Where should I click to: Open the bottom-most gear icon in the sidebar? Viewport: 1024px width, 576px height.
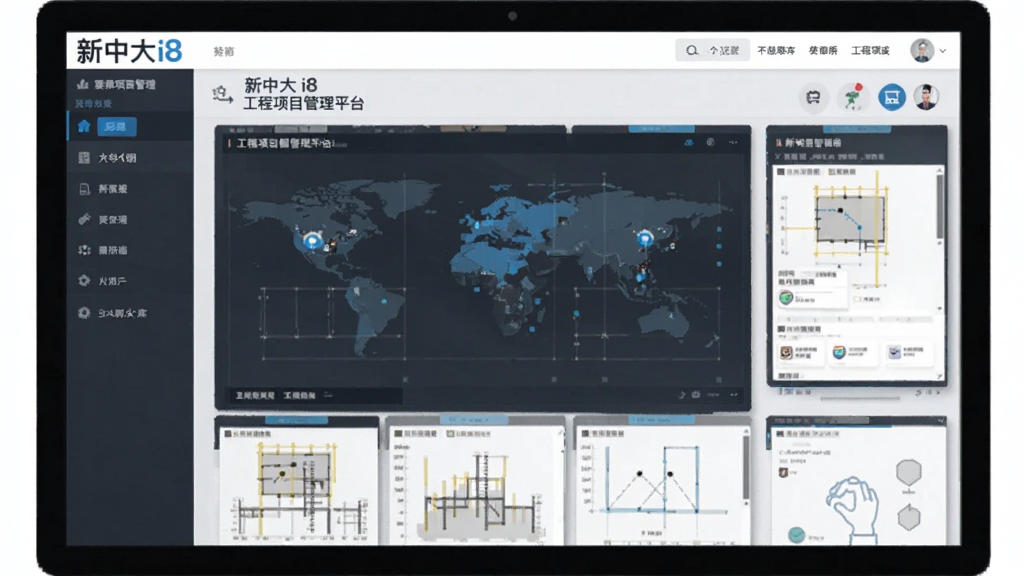coord(84,313)
